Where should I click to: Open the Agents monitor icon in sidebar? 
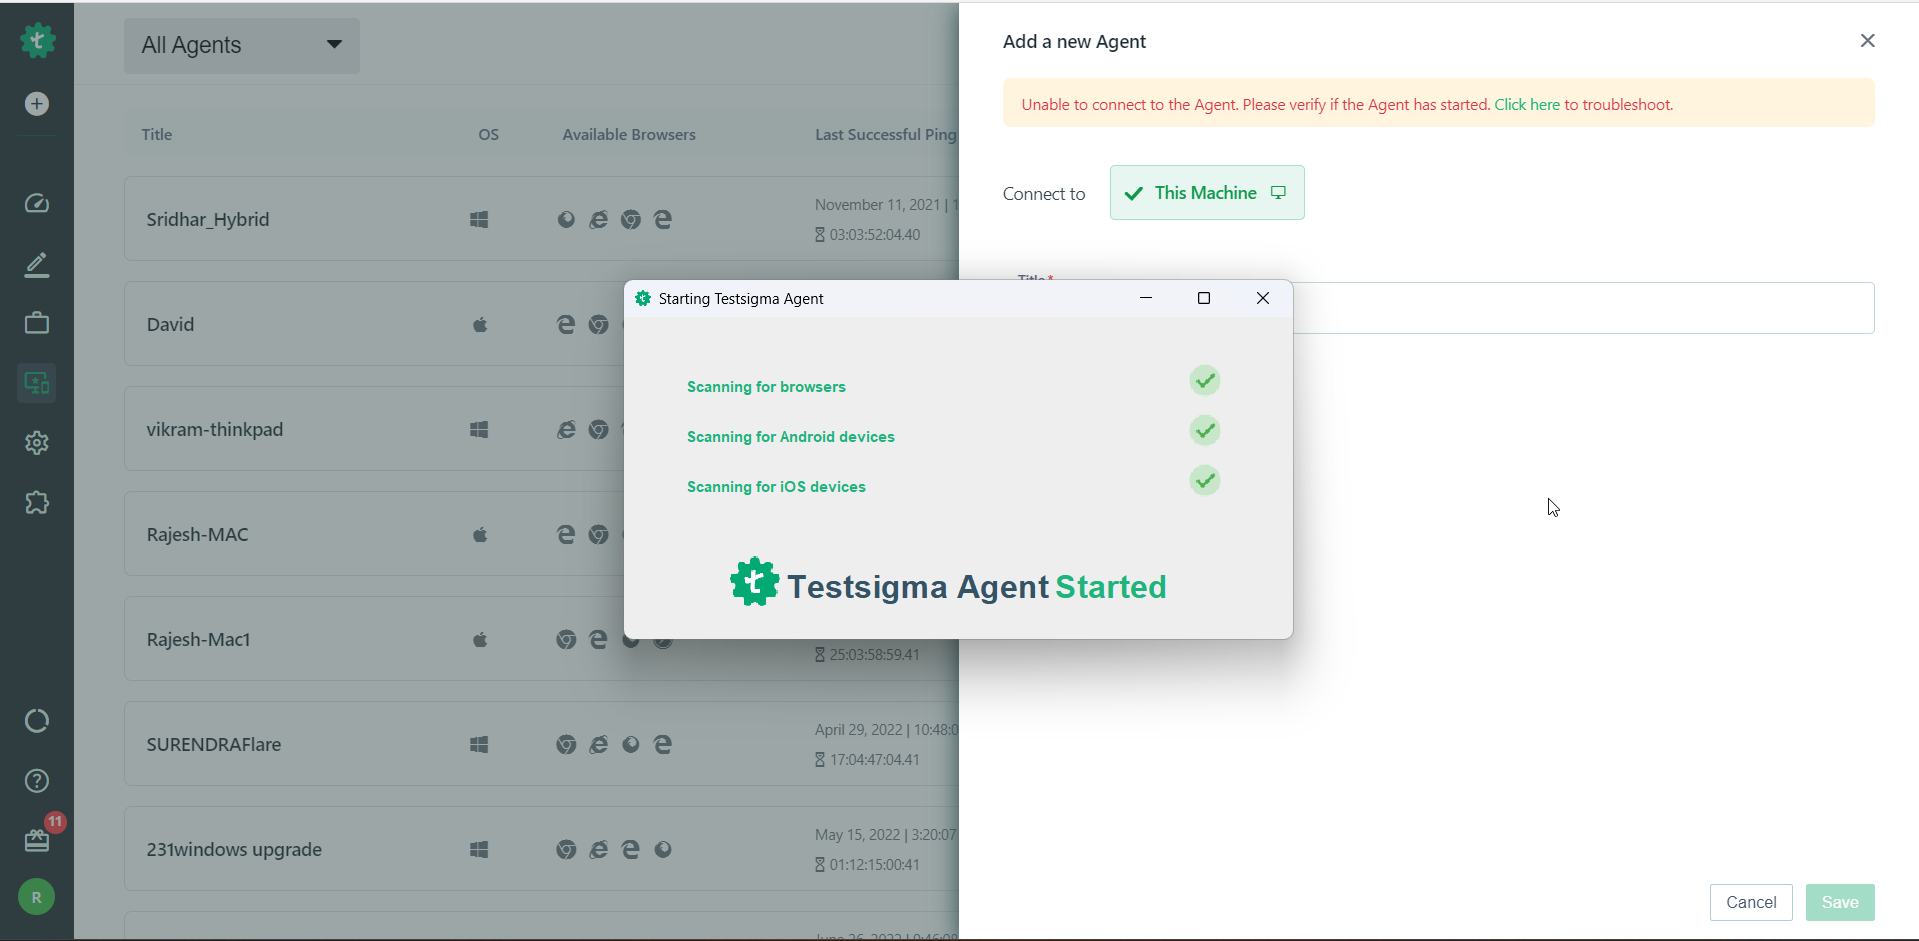click(37, 383)
